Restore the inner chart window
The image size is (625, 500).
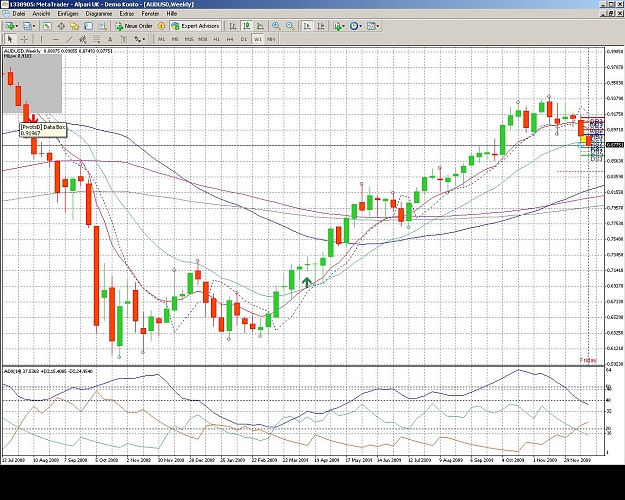click(x=611, y=14)
